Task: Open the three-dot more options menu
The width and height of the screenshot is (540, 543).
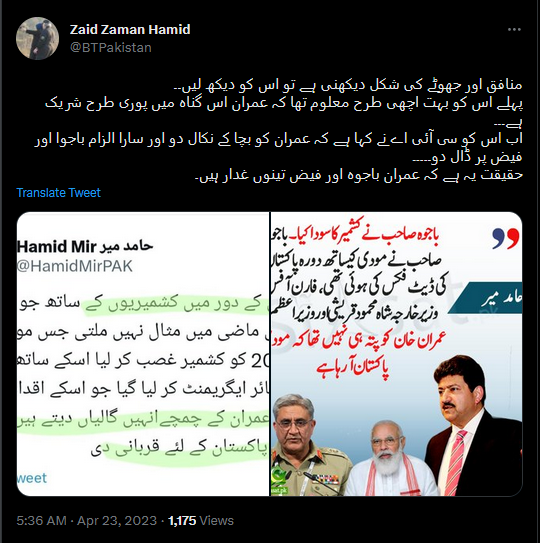Action: [514, 30]
